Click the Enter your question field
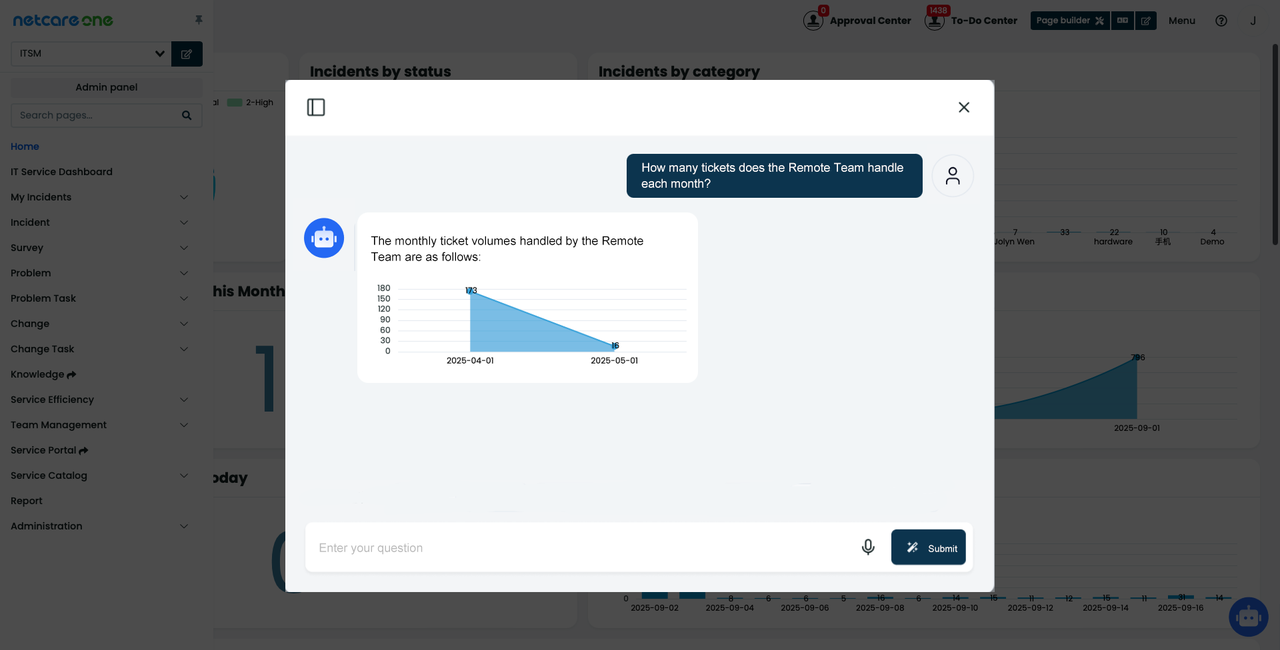The height and width of the screenshot is (650, 1280). pyautogui.click(x=580, y=548)
